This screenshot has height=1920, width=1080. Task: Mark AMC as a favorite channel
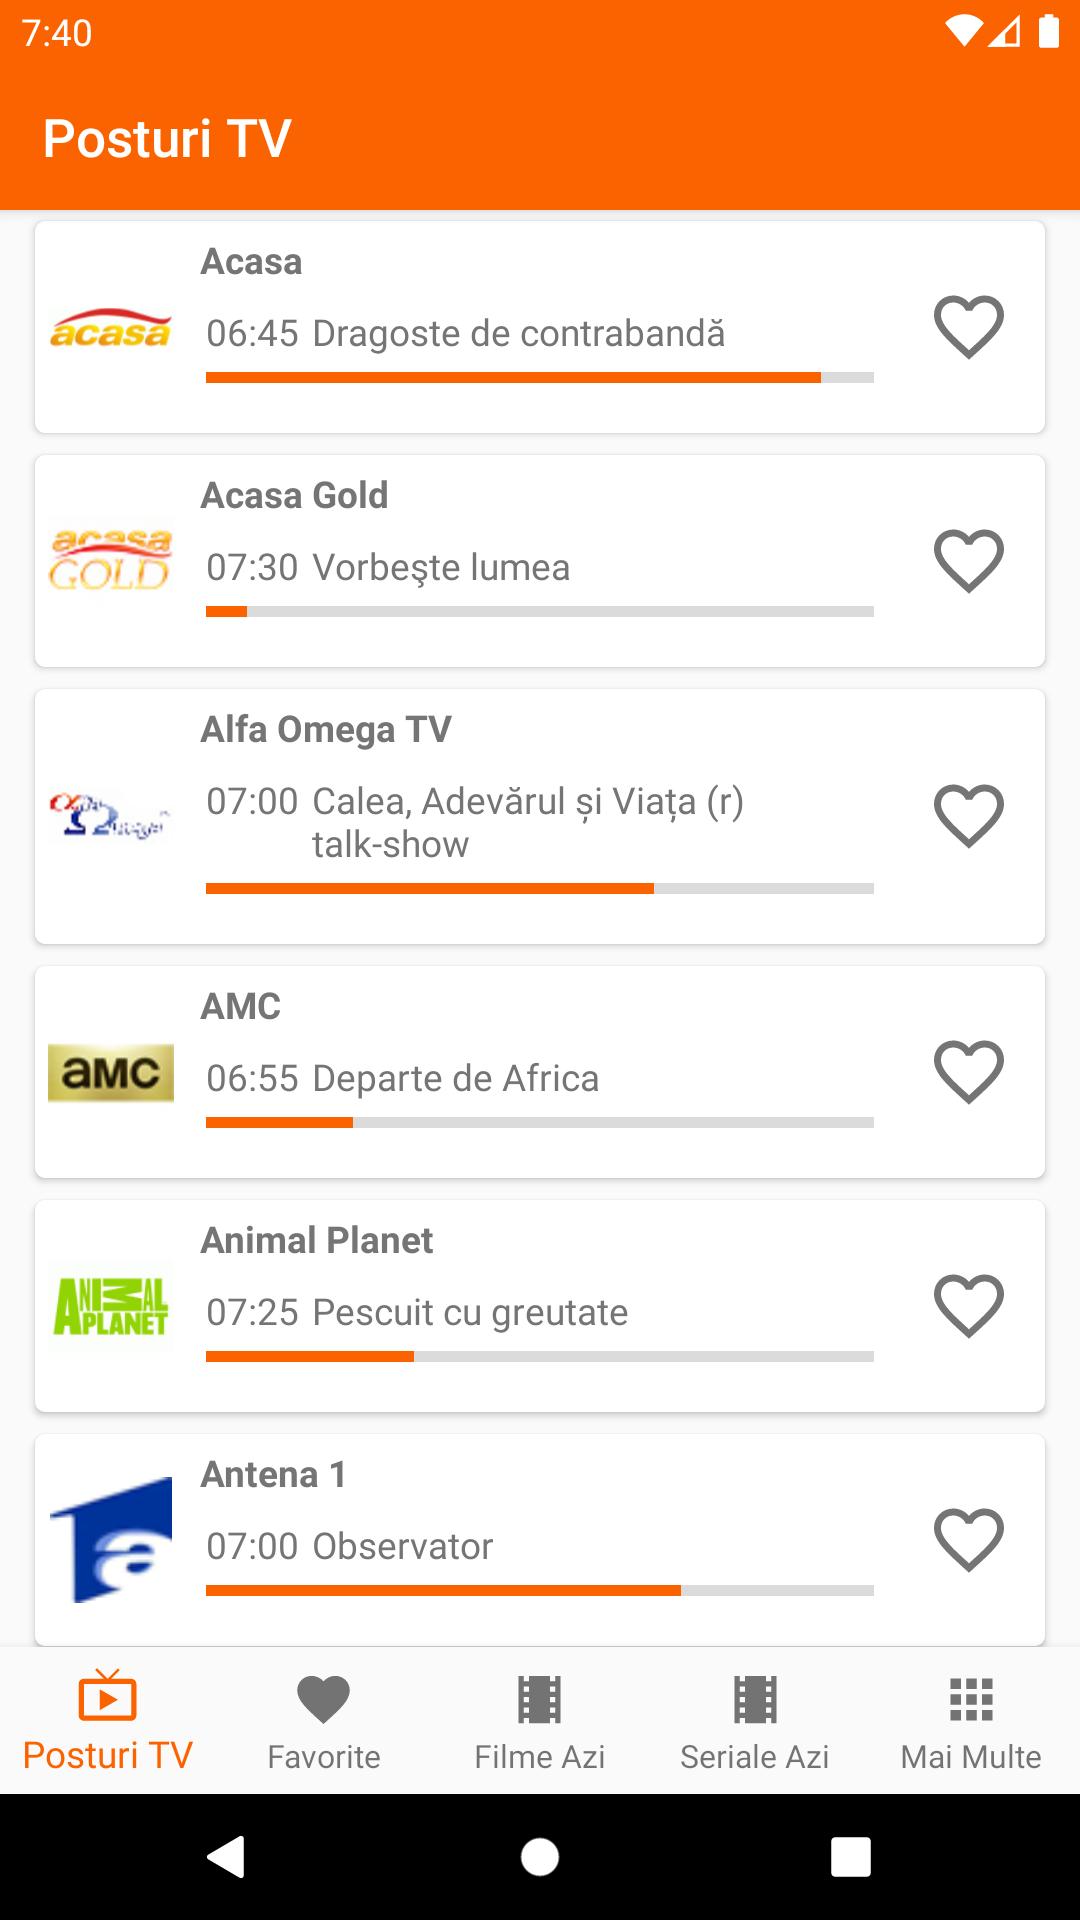click(x=968, y=1072)
